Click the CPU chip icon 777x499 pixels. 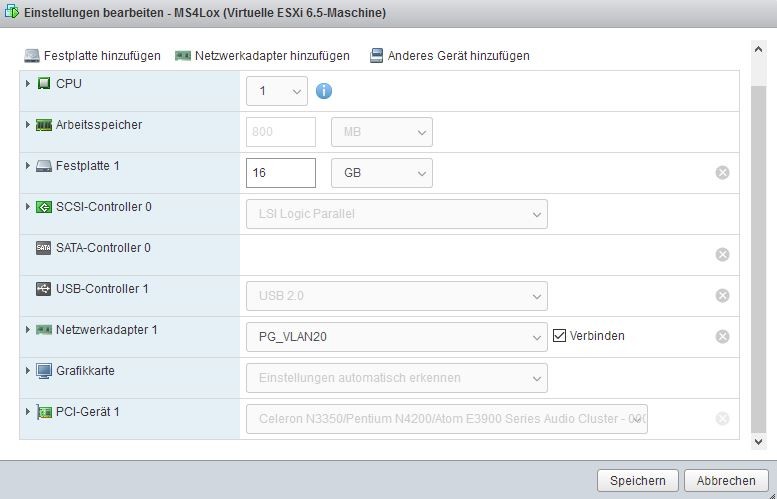44,83
